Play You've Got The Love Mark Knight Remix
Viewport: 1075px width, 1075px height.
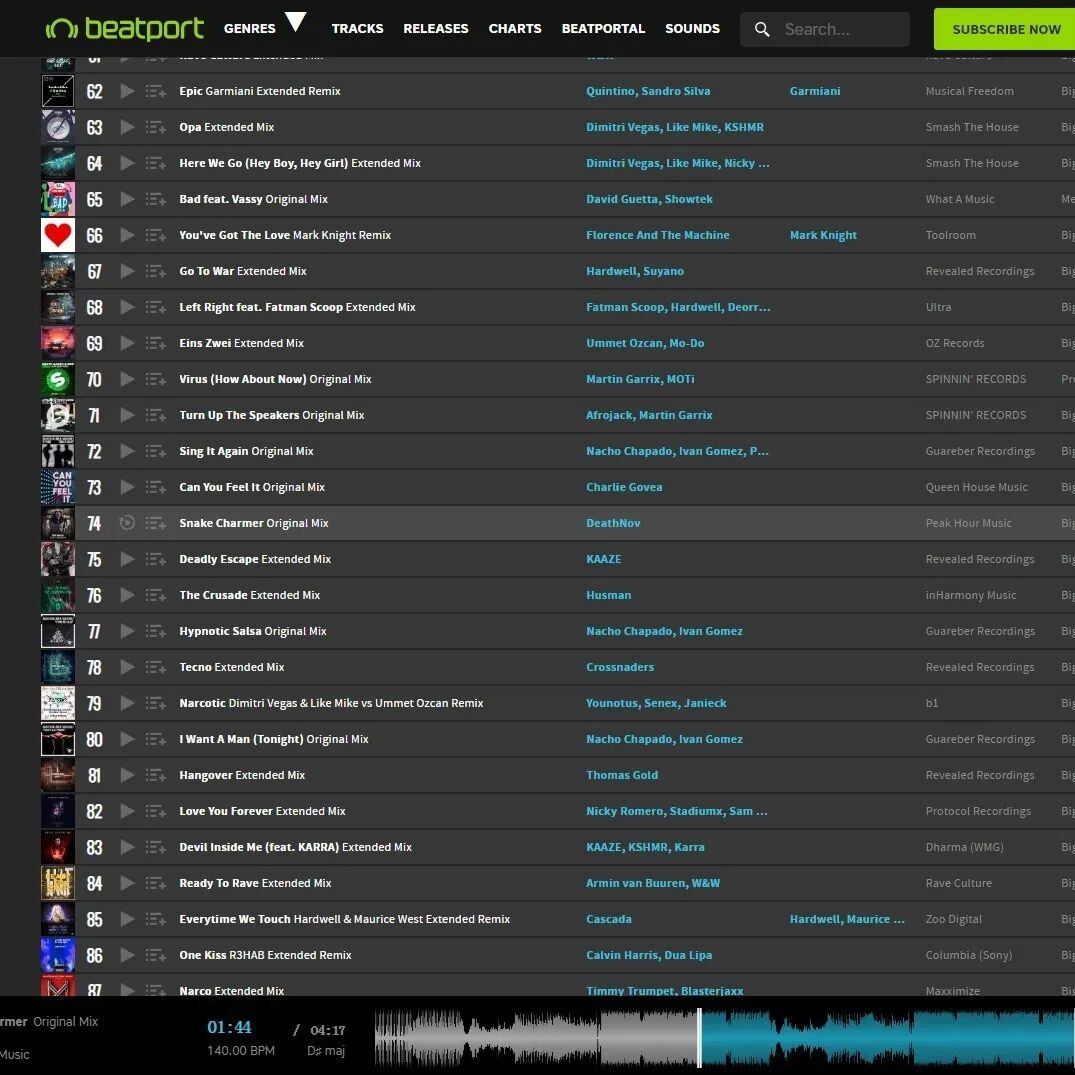pyautogui.click(x=127, y=234)
